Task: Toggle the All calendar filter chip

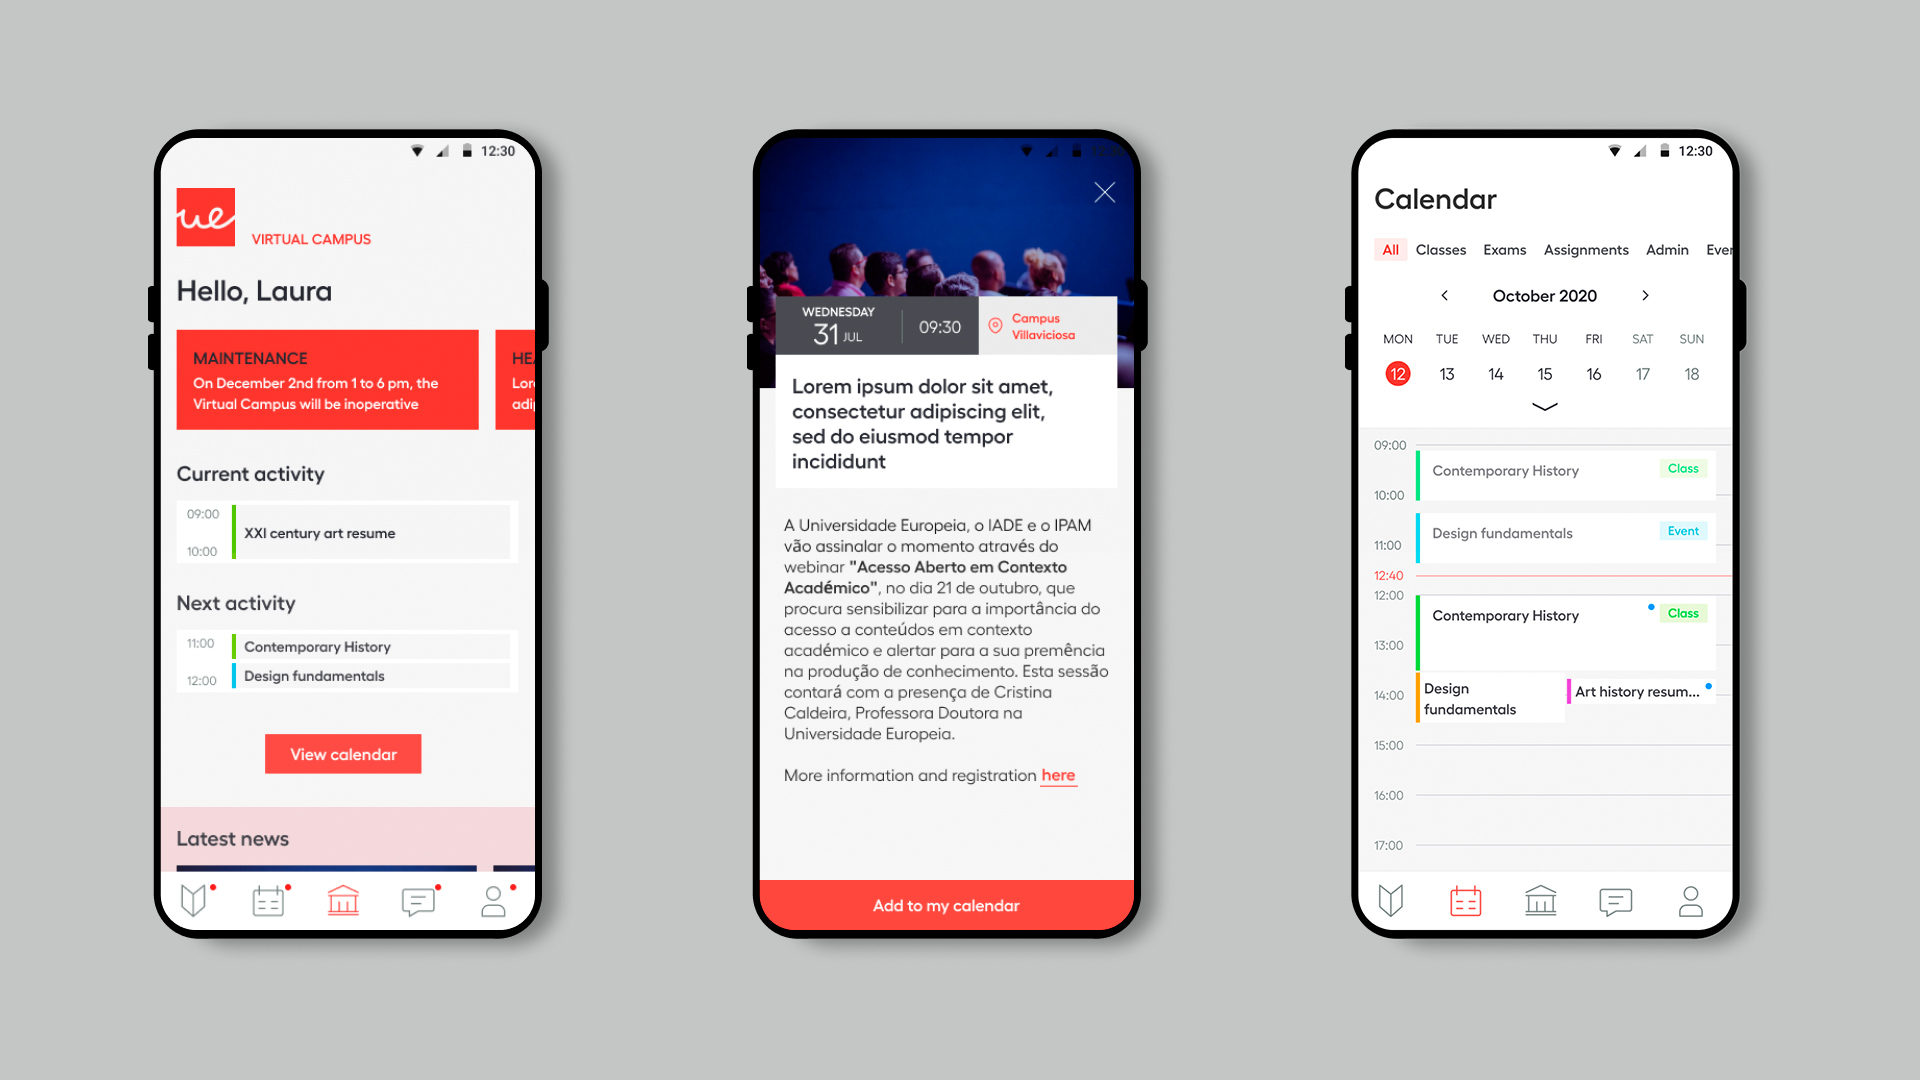Action: [1387, 249]
